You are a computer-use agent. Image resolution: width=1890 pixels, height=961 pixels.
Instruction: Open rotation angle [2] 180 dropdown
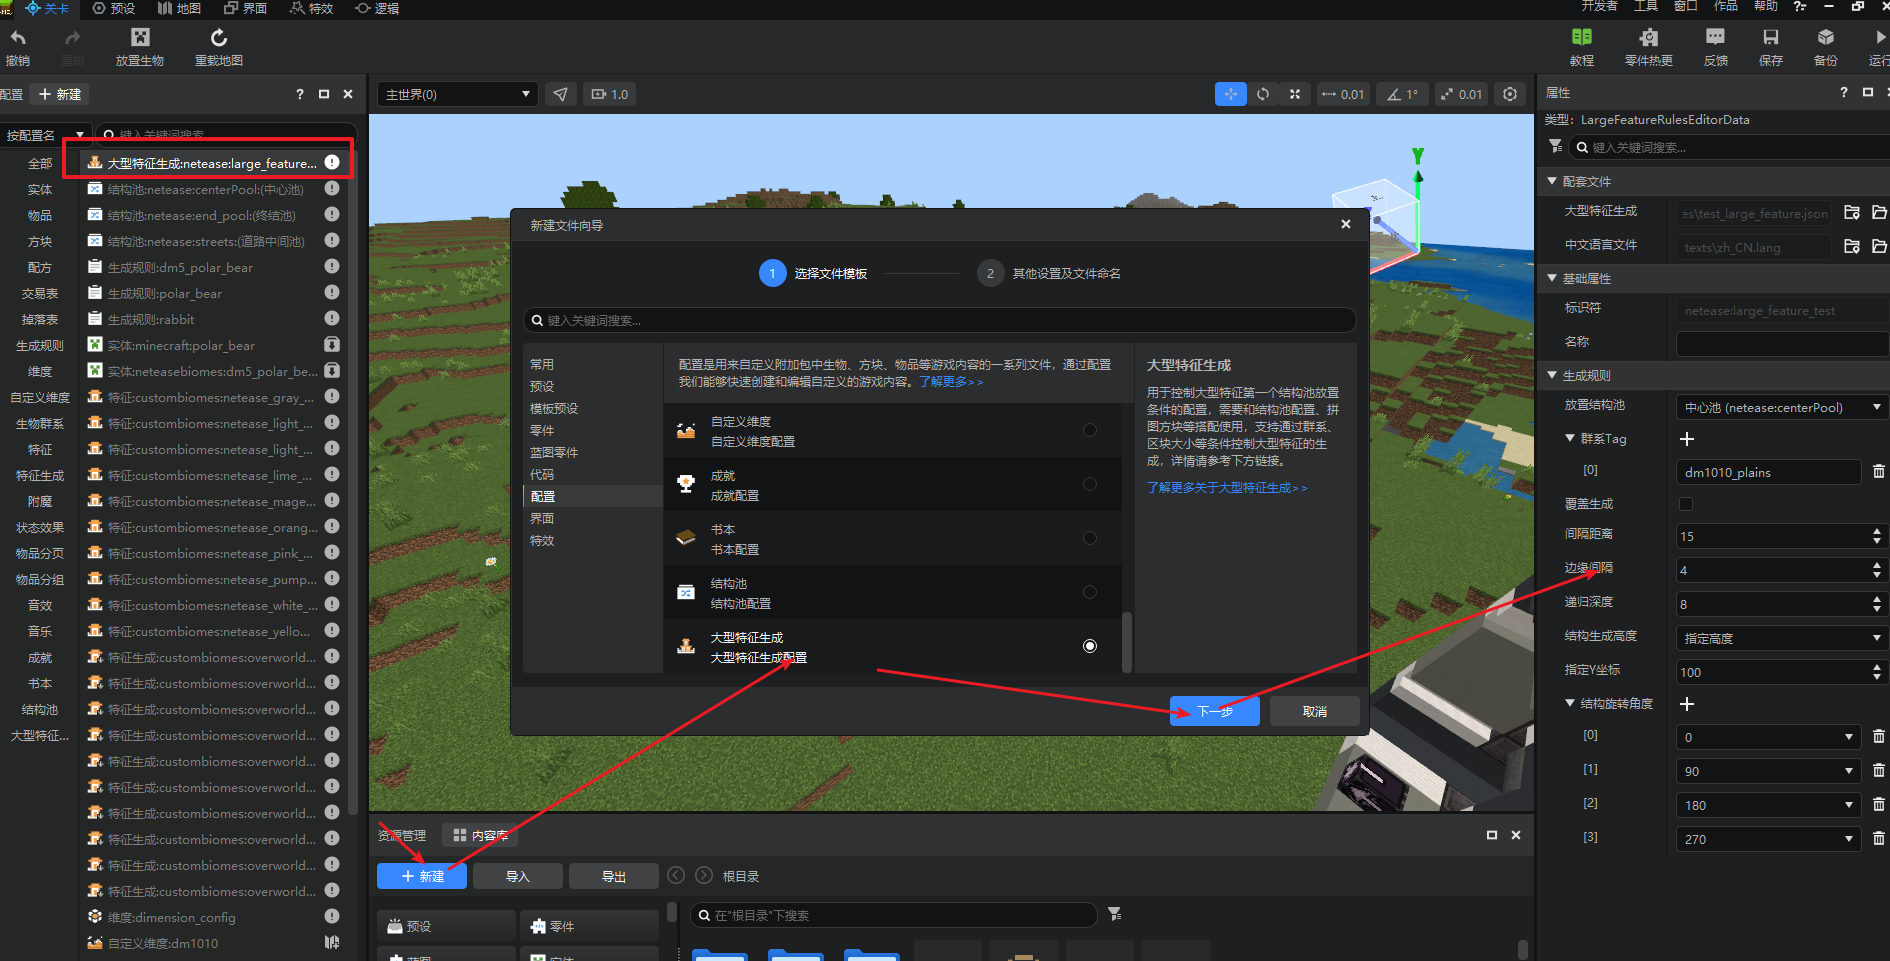1768,805
